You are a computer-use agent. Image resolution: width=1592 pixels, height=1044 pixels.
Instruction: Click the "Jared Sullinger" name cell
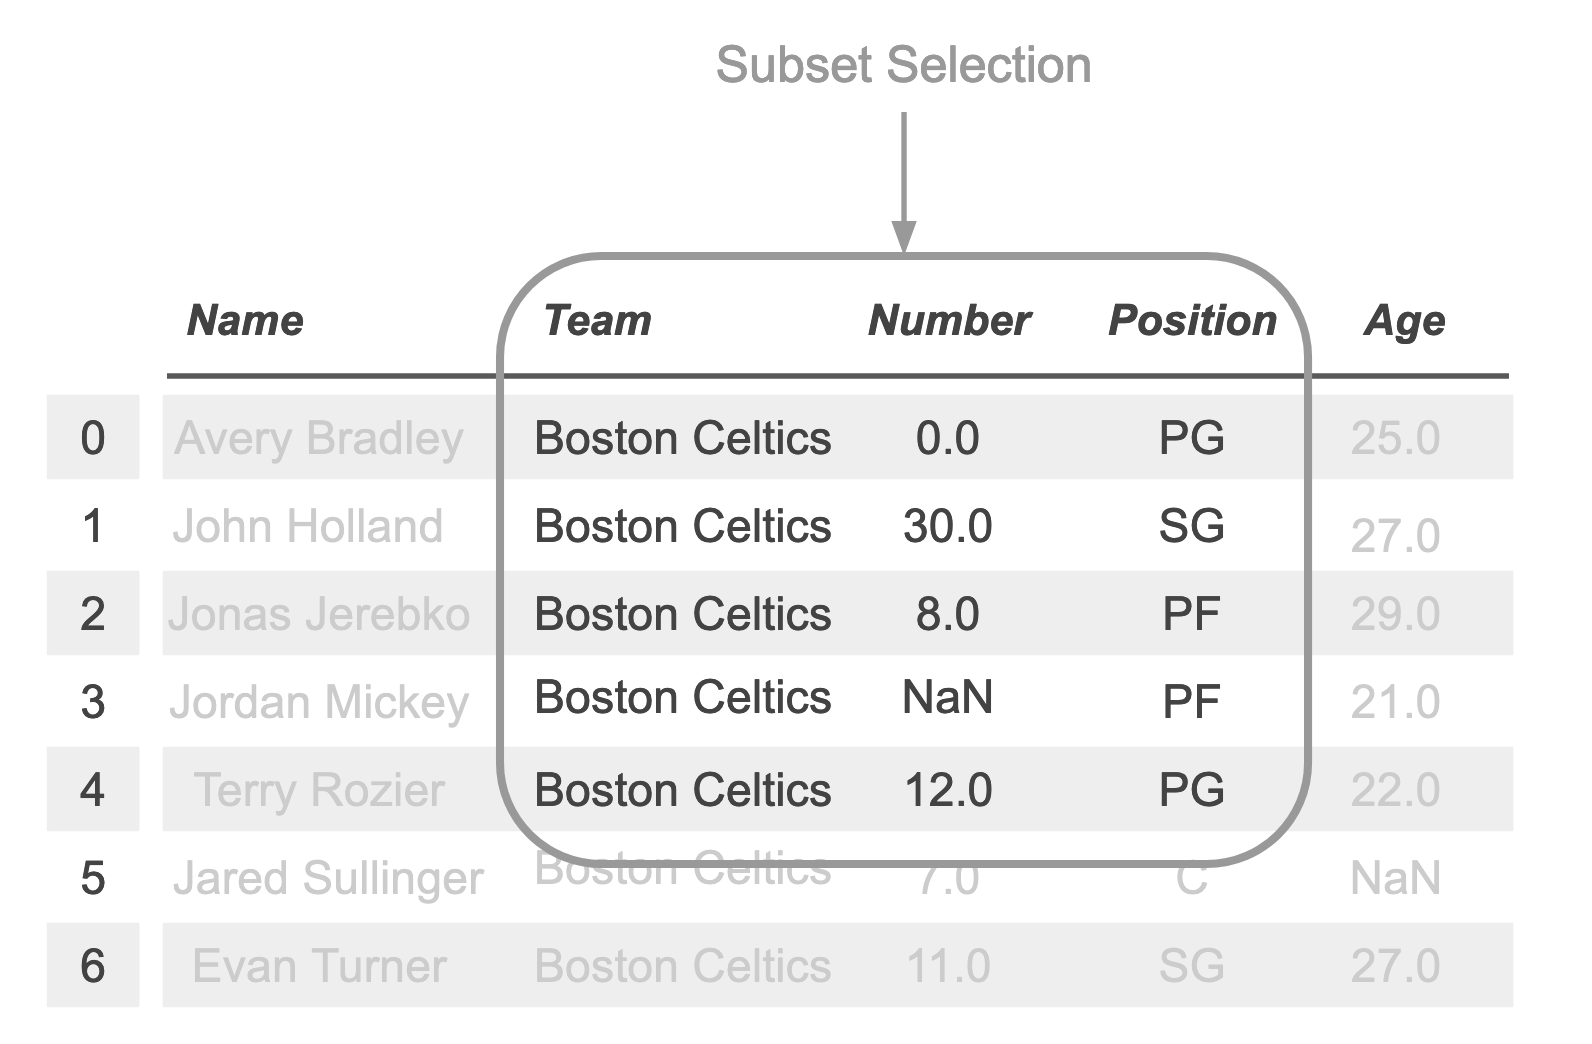point(328,878)
